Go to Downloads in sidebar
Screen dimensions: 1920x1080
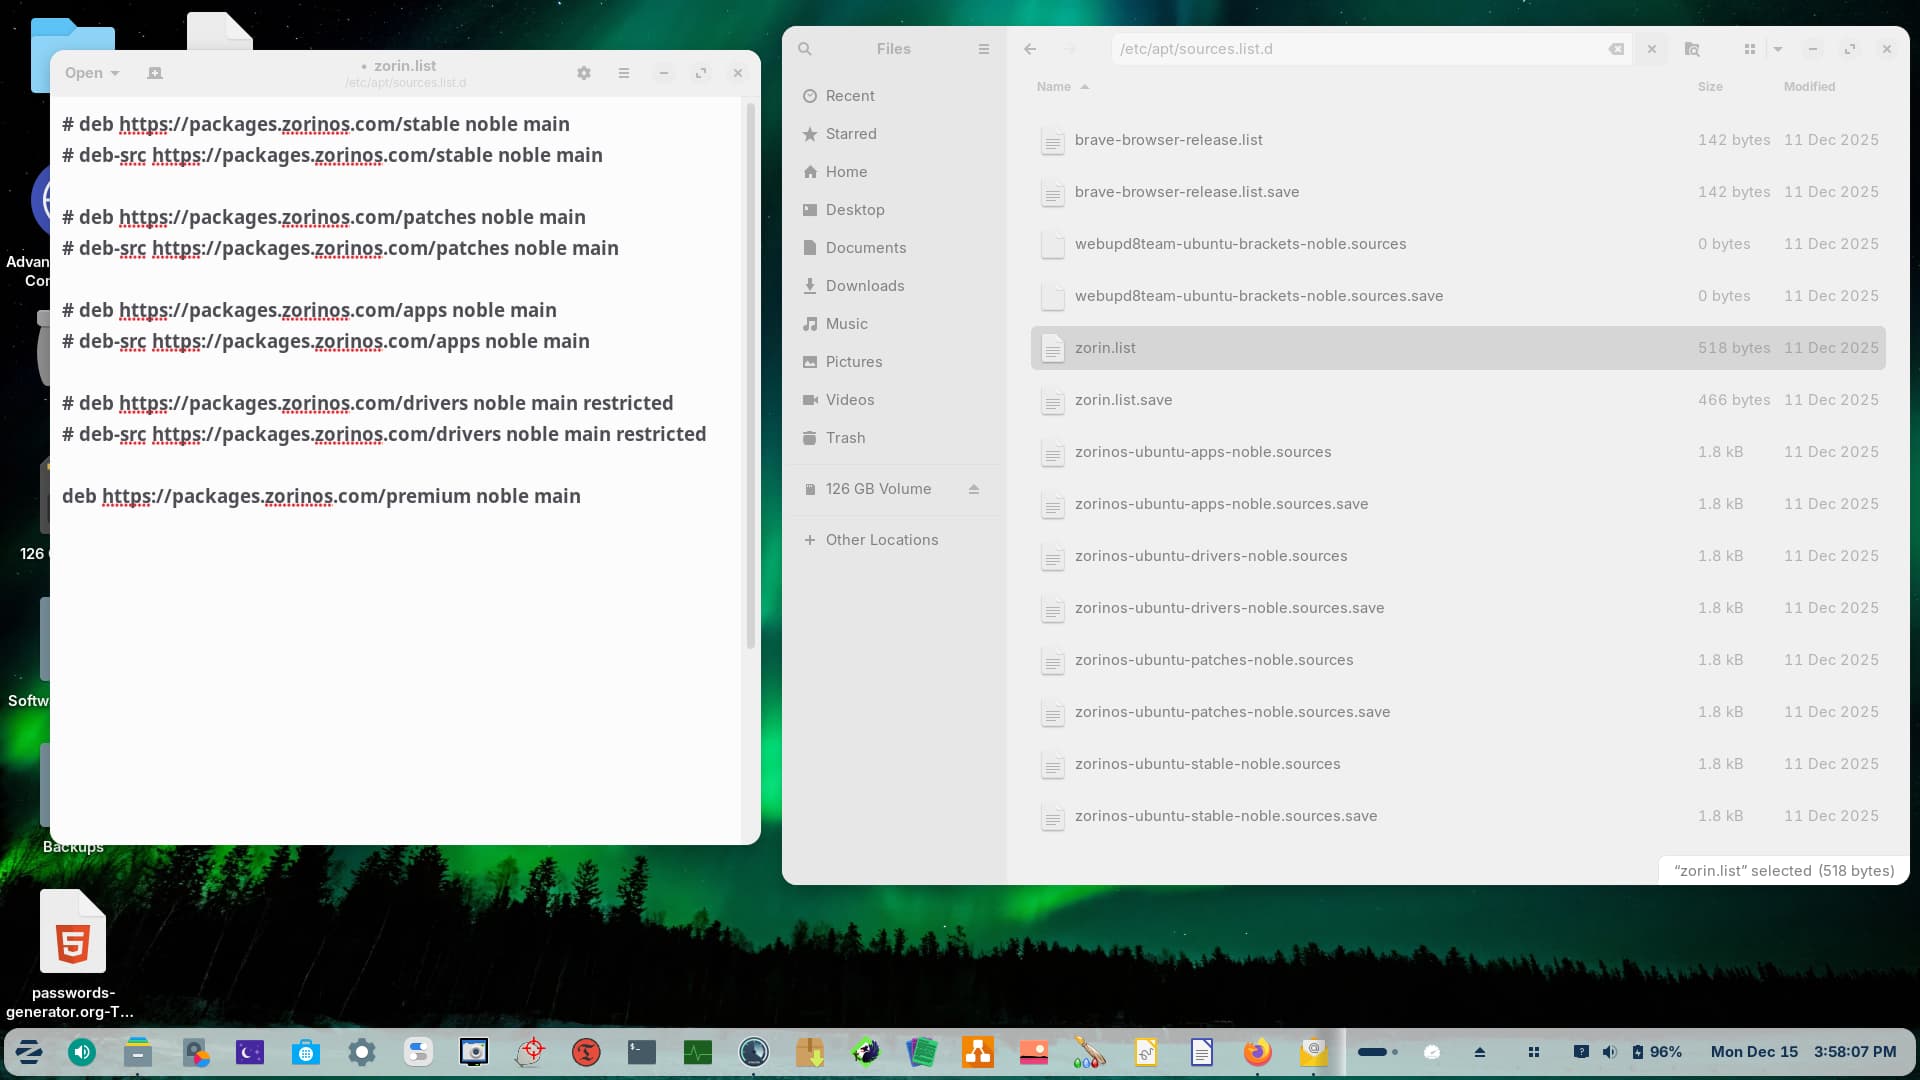coord(864,286)
